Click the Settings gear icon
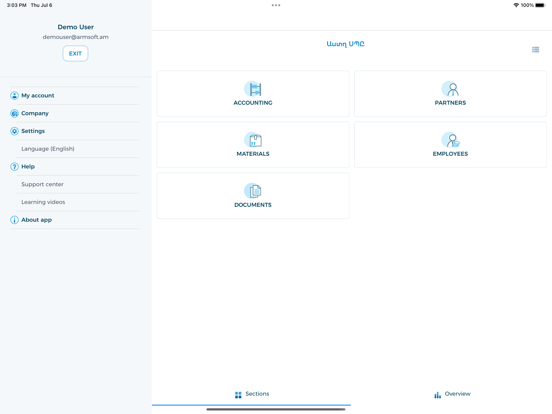The width and height of the screenshot is (552, 414). tap(14, 131)
